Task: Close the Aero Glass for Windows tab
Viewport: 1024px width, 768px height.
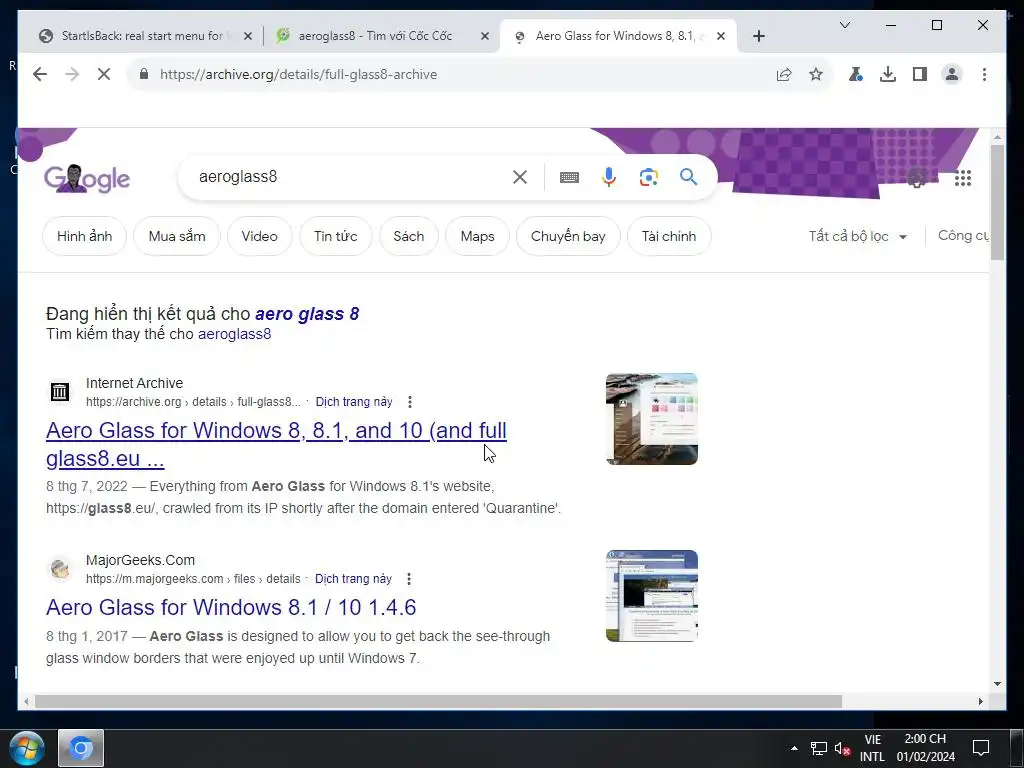Action: (x=721, y=36)
